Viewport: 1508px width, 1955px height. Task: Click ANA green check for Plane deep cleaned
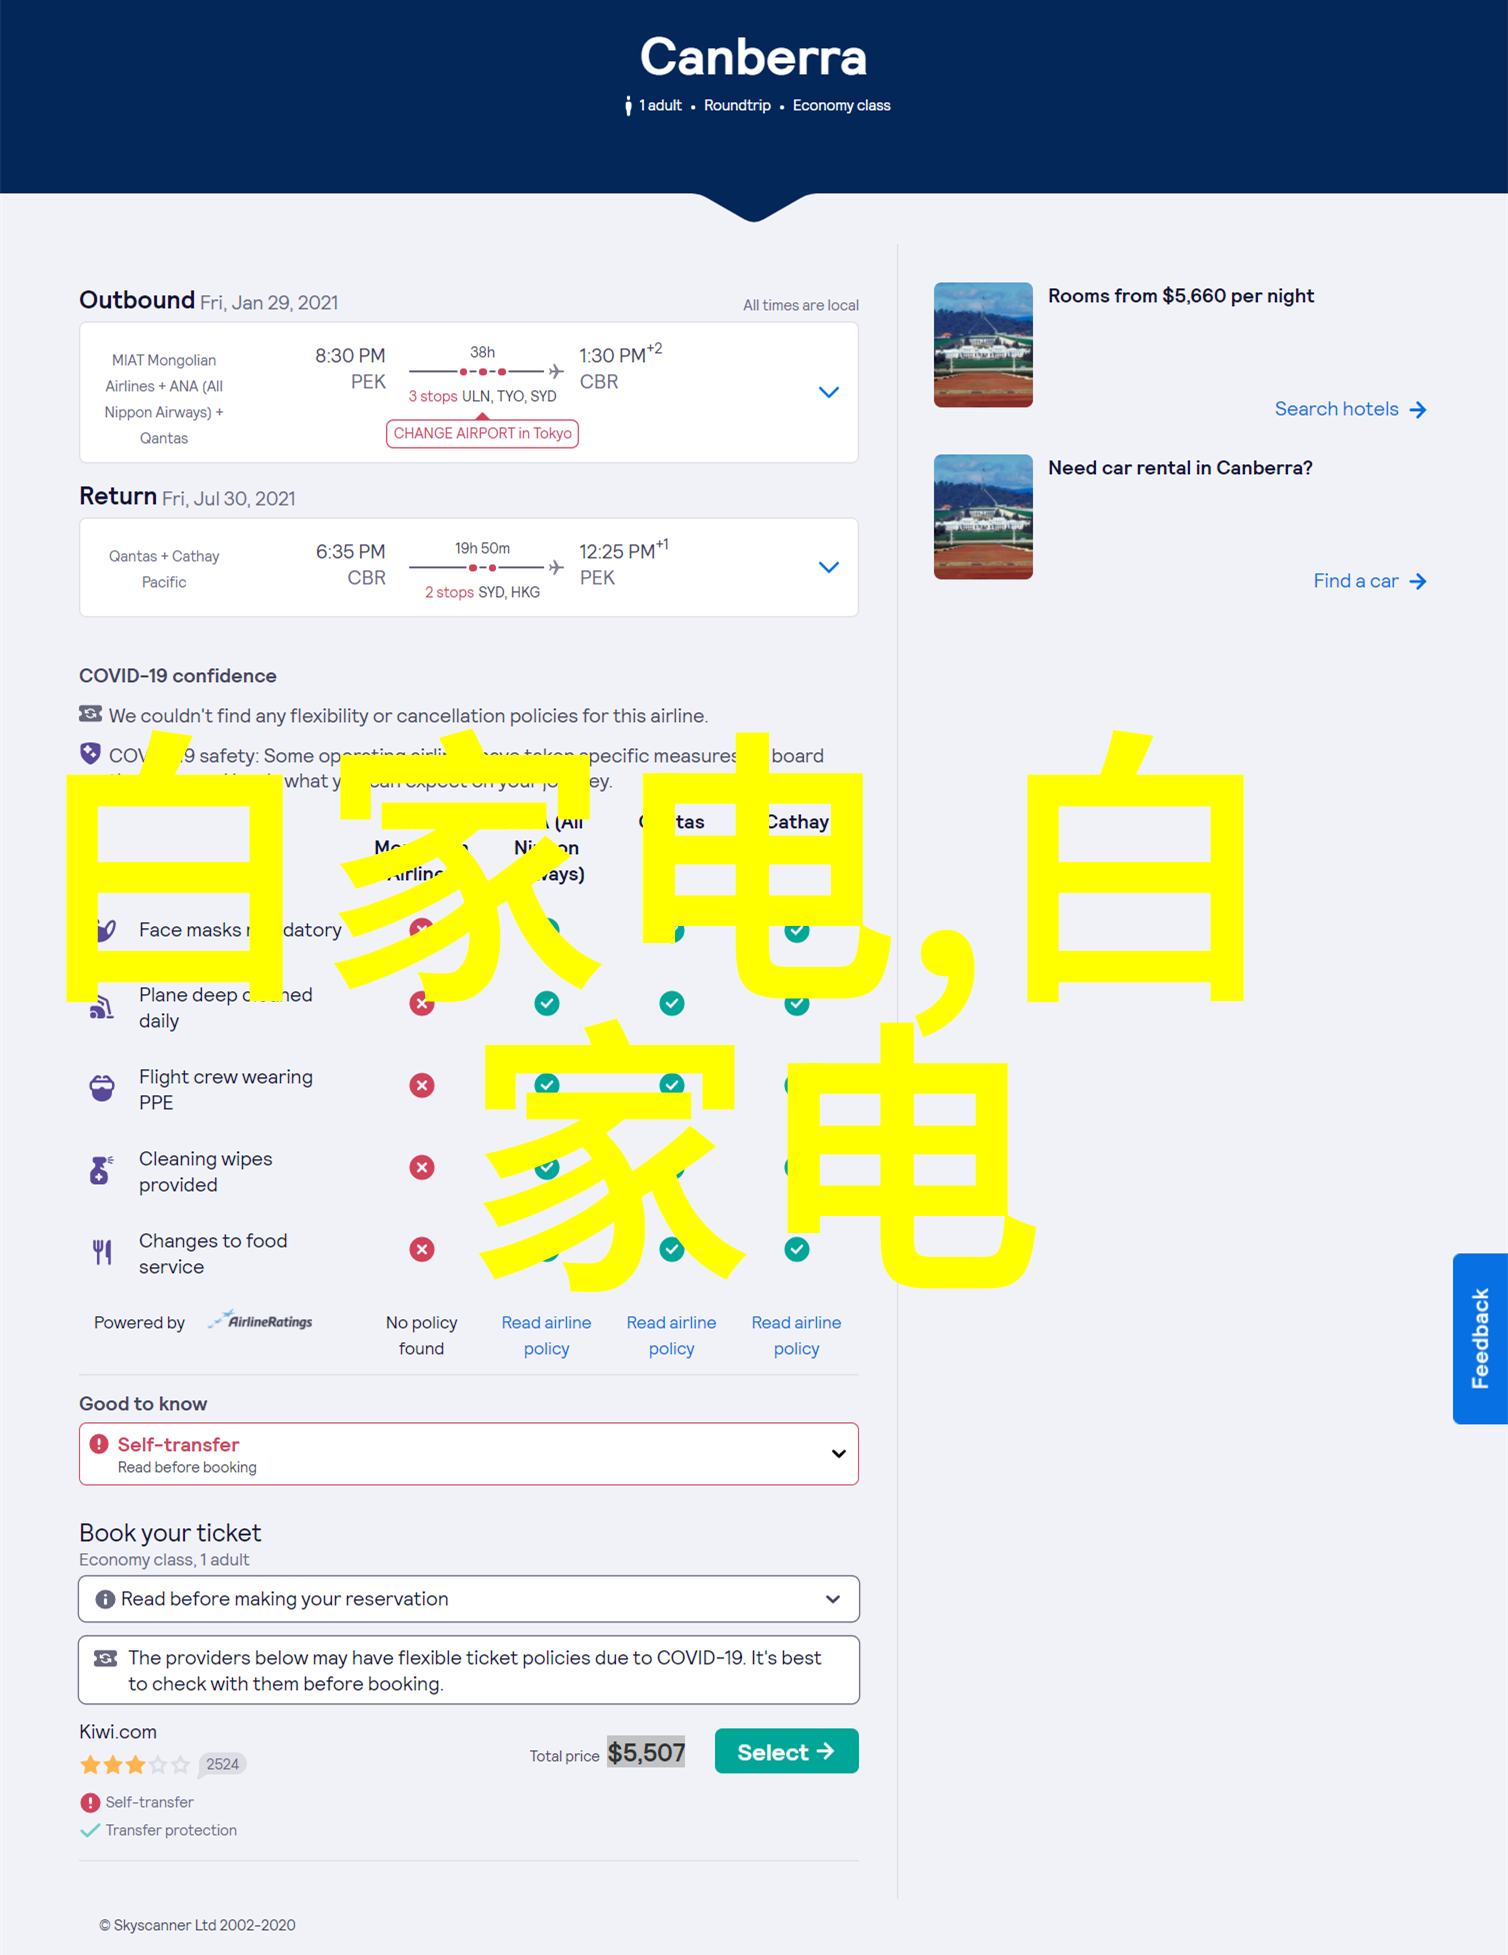point(547,1003)
